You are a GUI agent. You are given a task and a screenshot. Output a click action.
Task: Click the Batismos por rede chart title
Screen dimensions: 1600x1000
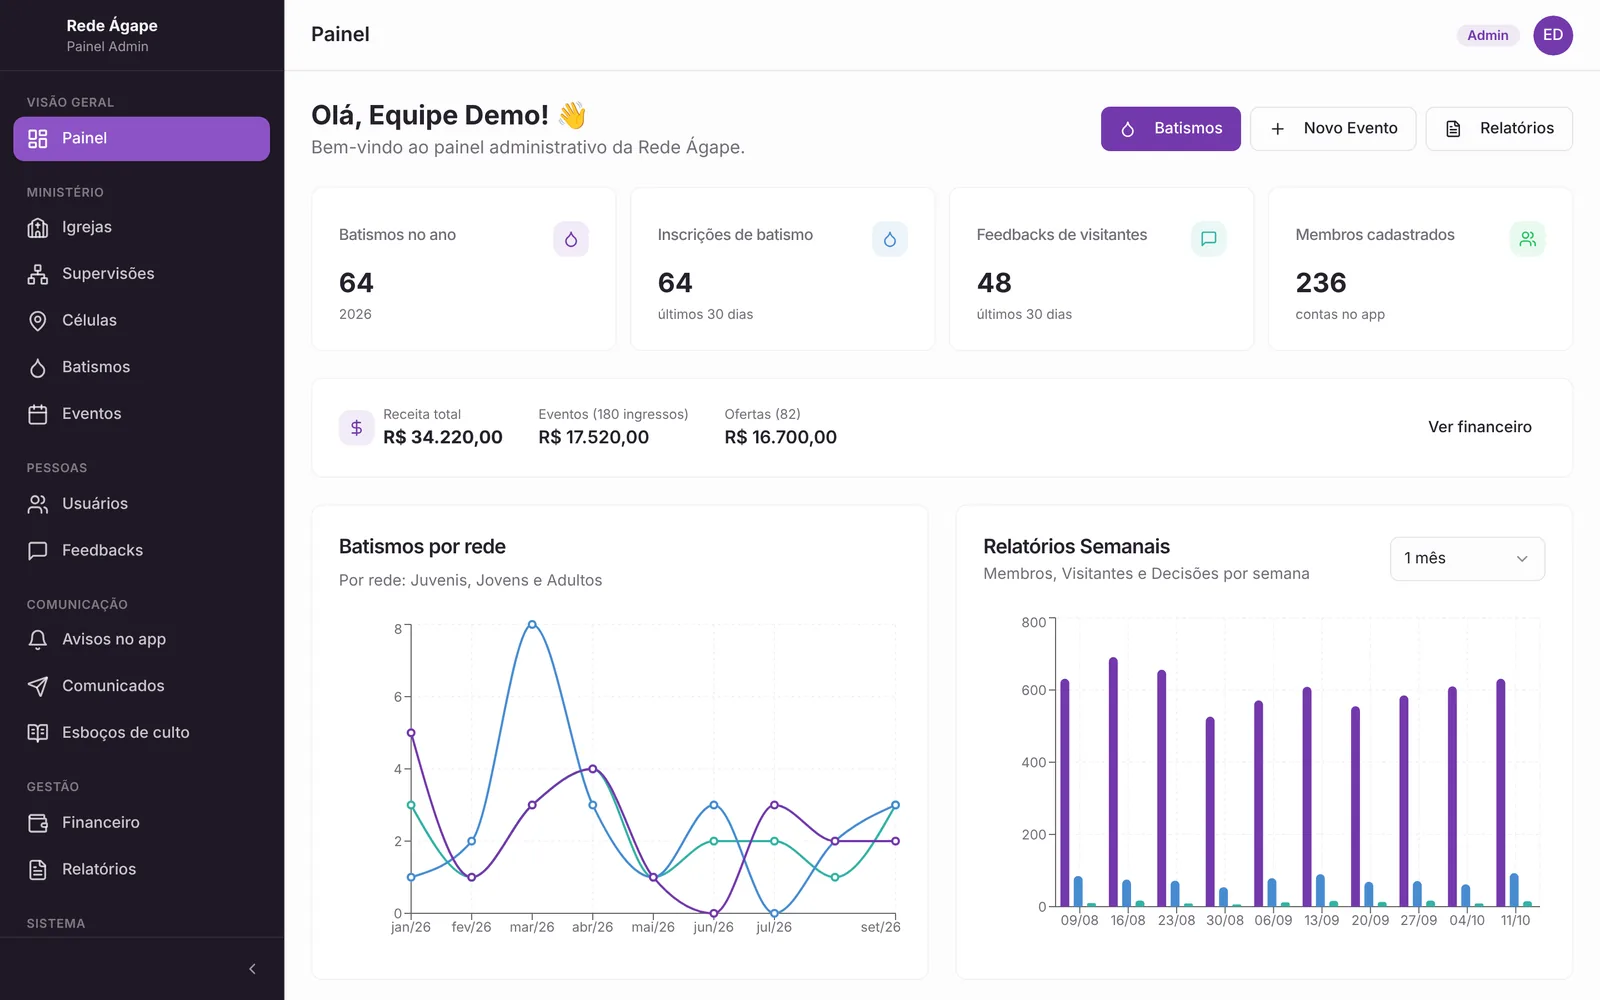[x=422, y=547]
